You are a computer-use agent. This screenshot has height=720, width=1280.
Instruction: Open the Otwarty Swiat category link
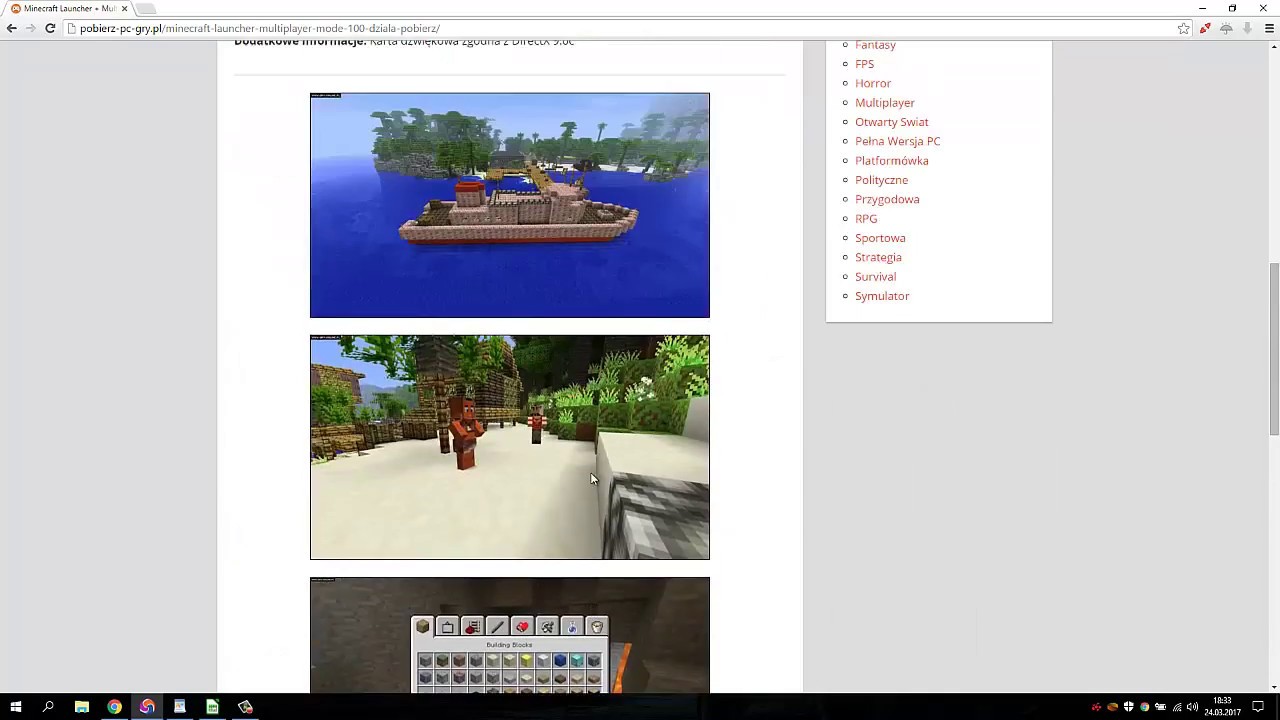(x=892, y=122)
